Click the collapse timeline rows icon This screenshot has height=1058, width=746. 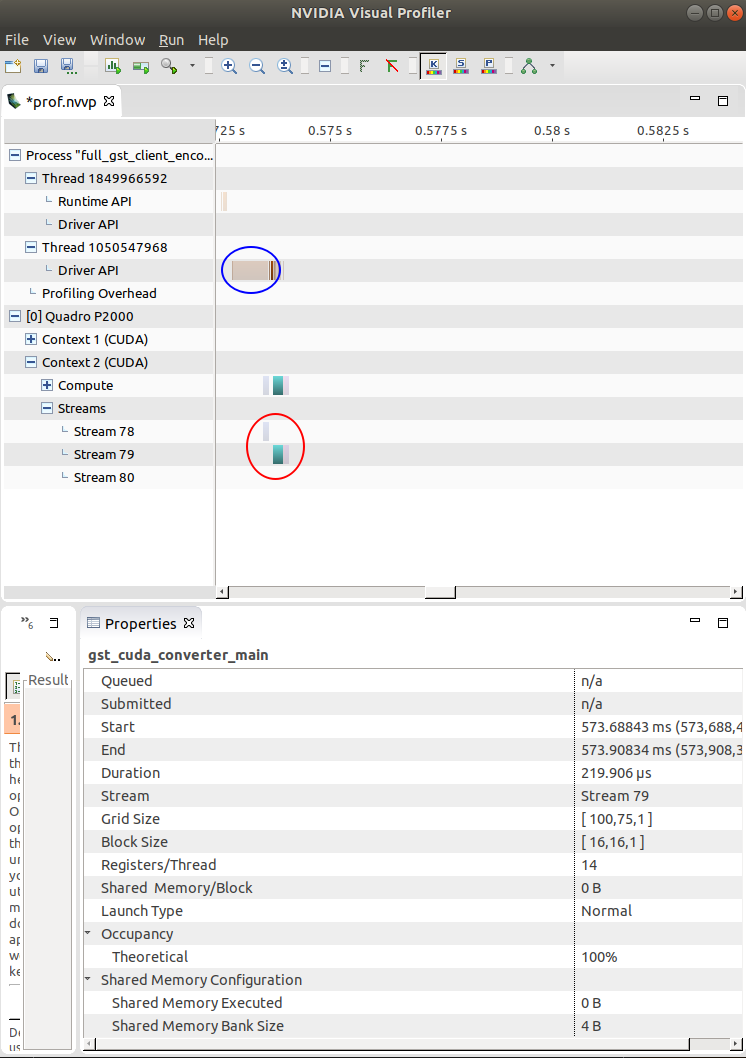[325, 66]
